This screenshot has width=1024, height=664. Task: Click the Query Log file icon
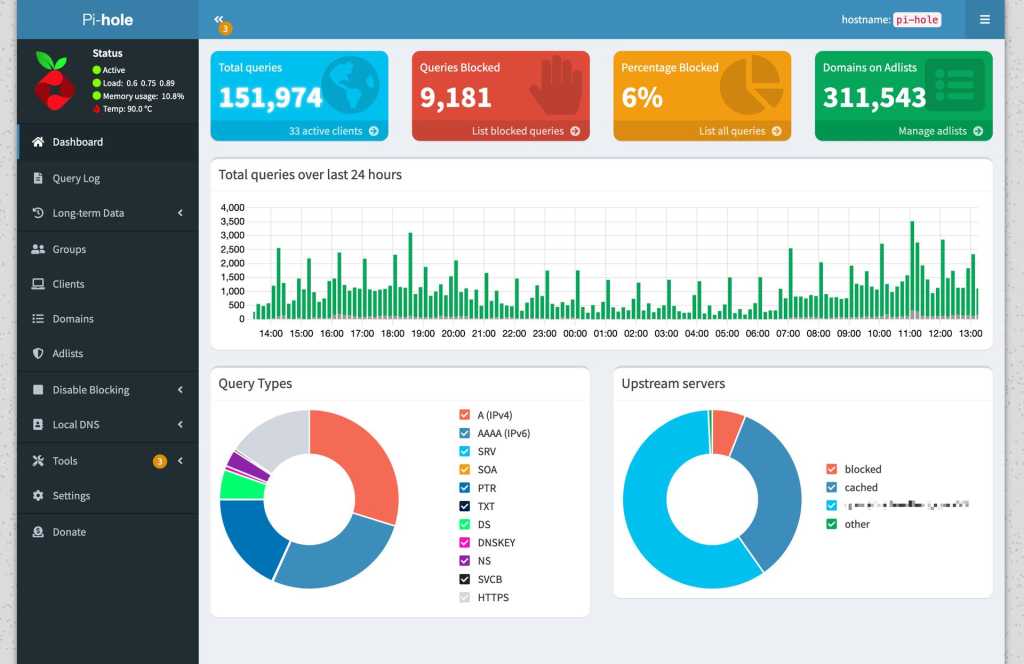38,178
